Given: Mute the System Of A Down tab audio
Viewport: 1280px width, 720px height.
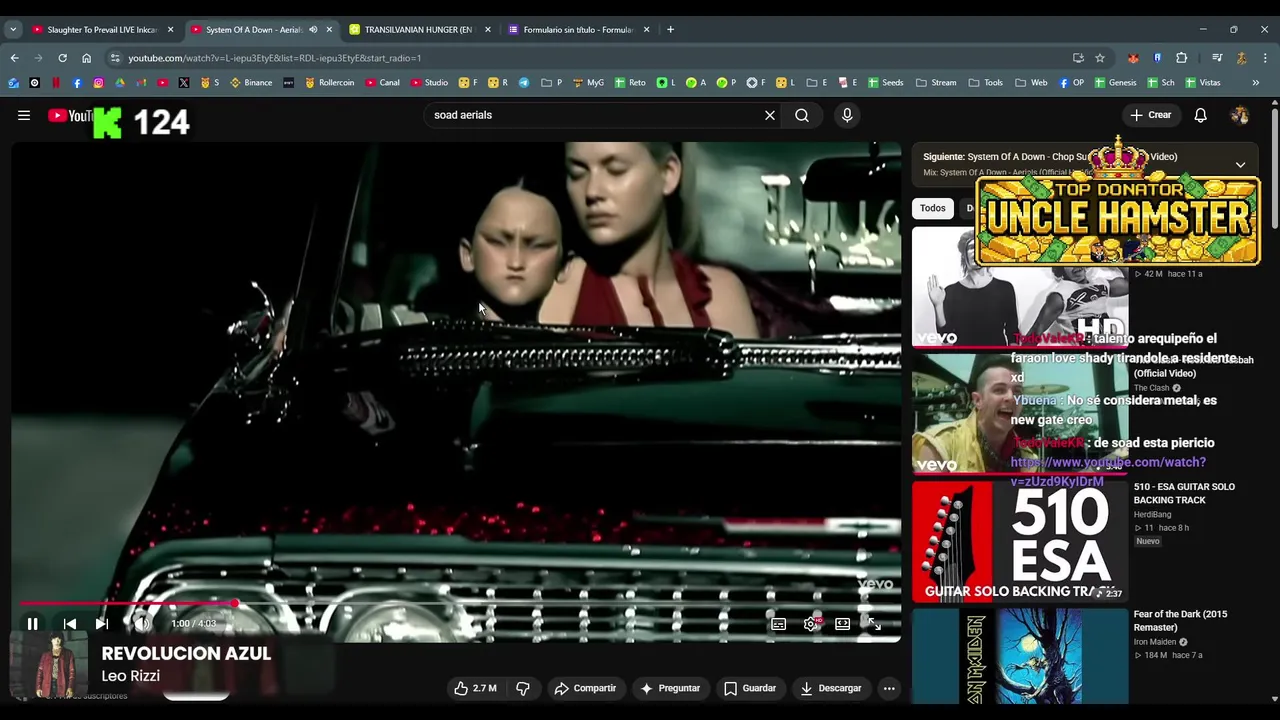Looking at the screenshot, I should [x=313, y=30].
